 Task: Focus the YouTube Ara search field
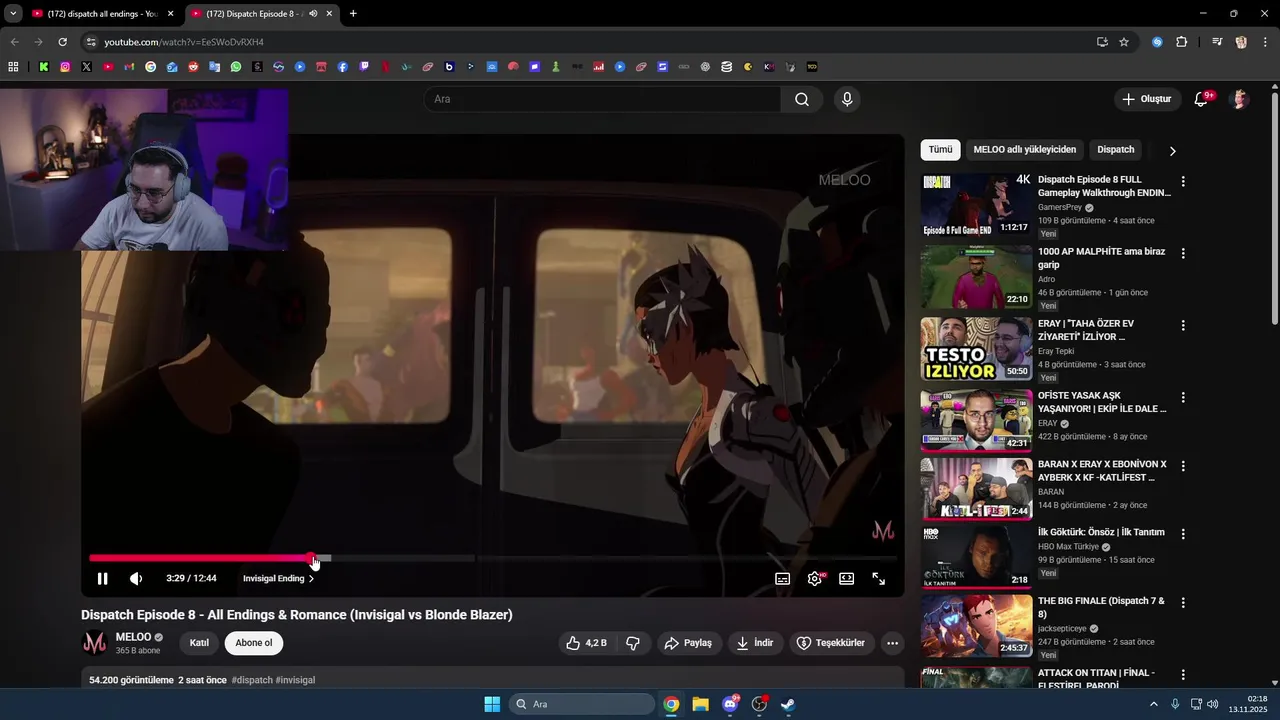coord(602,99)
